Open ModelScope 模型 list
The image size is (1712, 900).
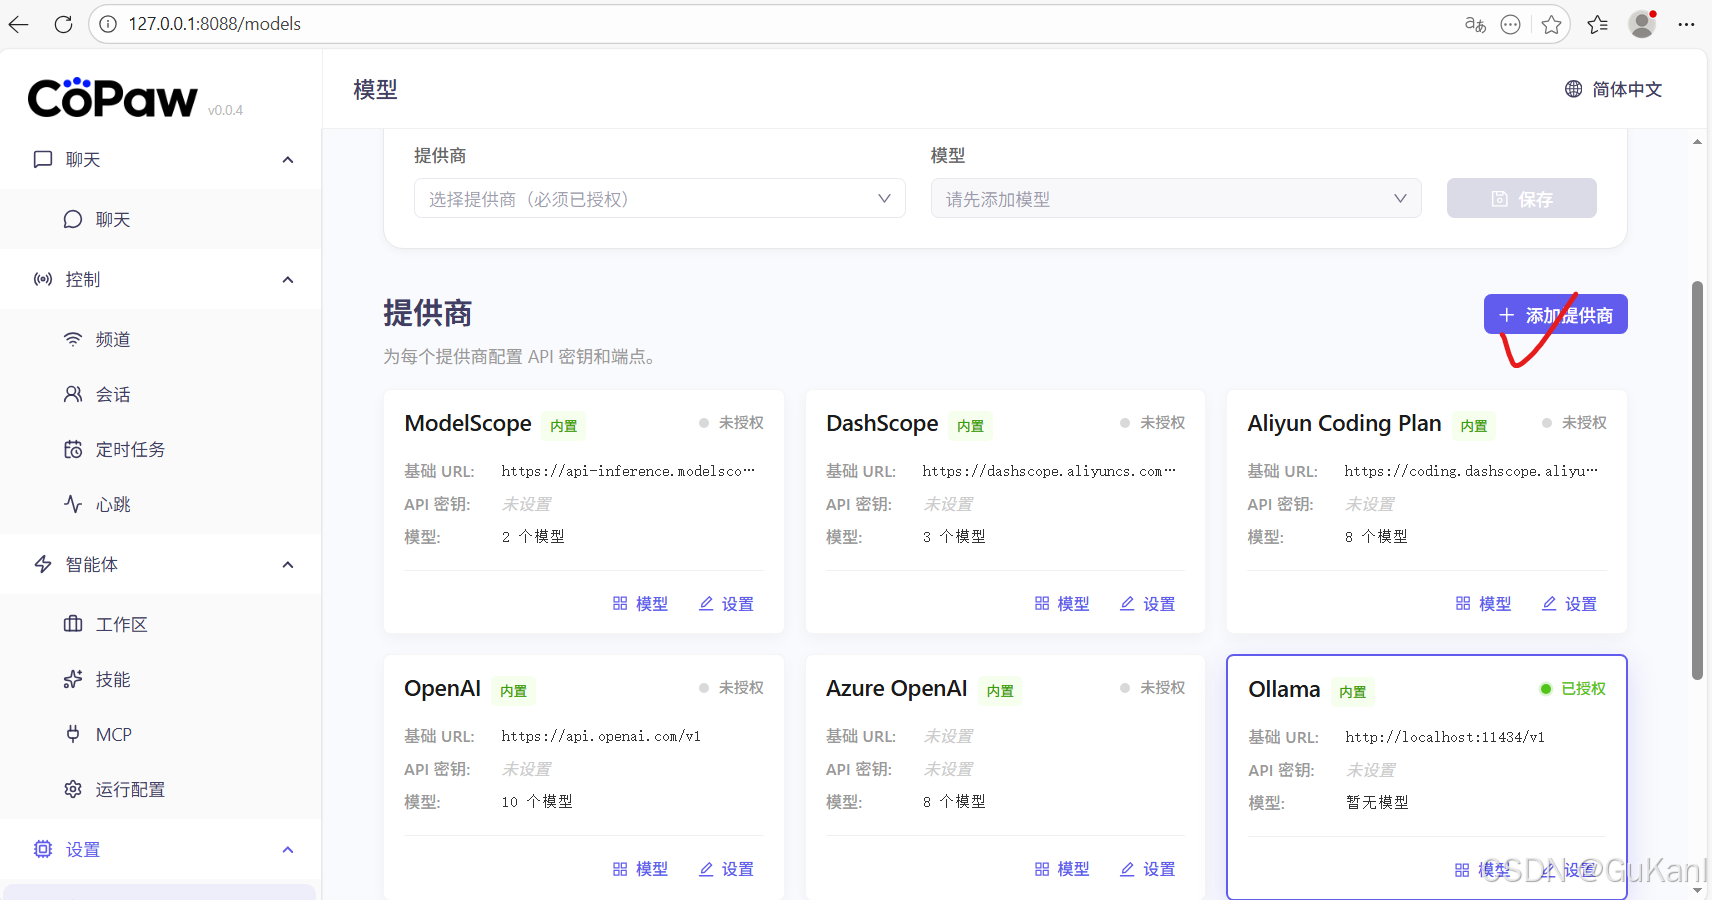click(640, 604)
